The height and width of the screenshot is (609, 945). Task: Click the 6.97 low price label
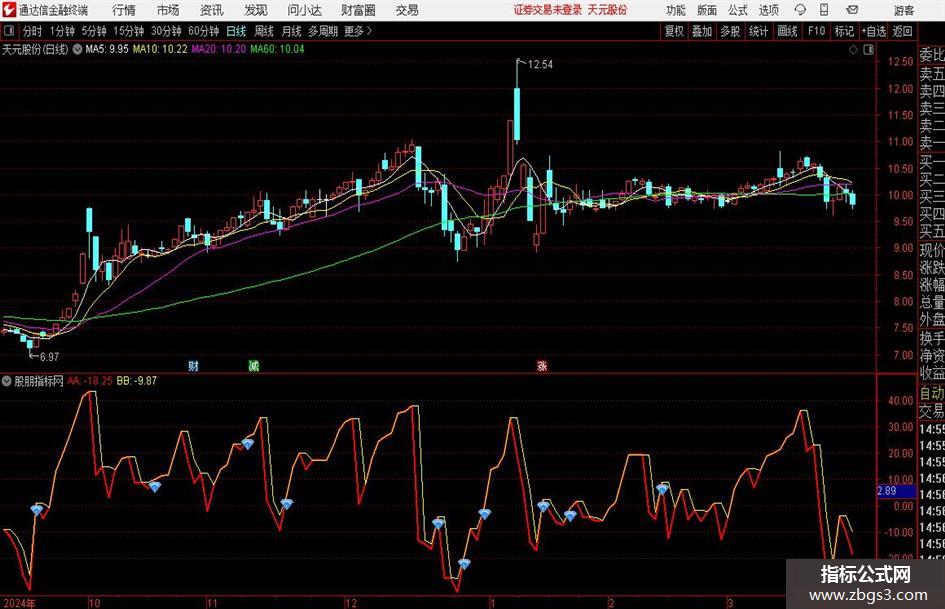(x=49, y=357)
